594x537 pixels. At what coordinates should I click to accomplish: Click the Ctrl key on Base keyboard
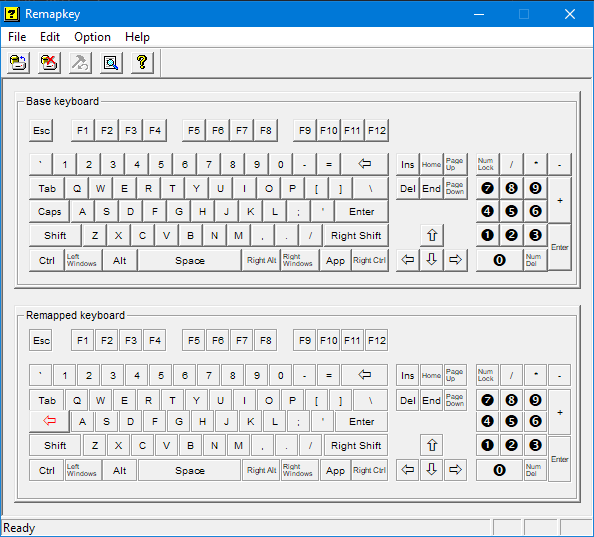(x=47, y=260)
